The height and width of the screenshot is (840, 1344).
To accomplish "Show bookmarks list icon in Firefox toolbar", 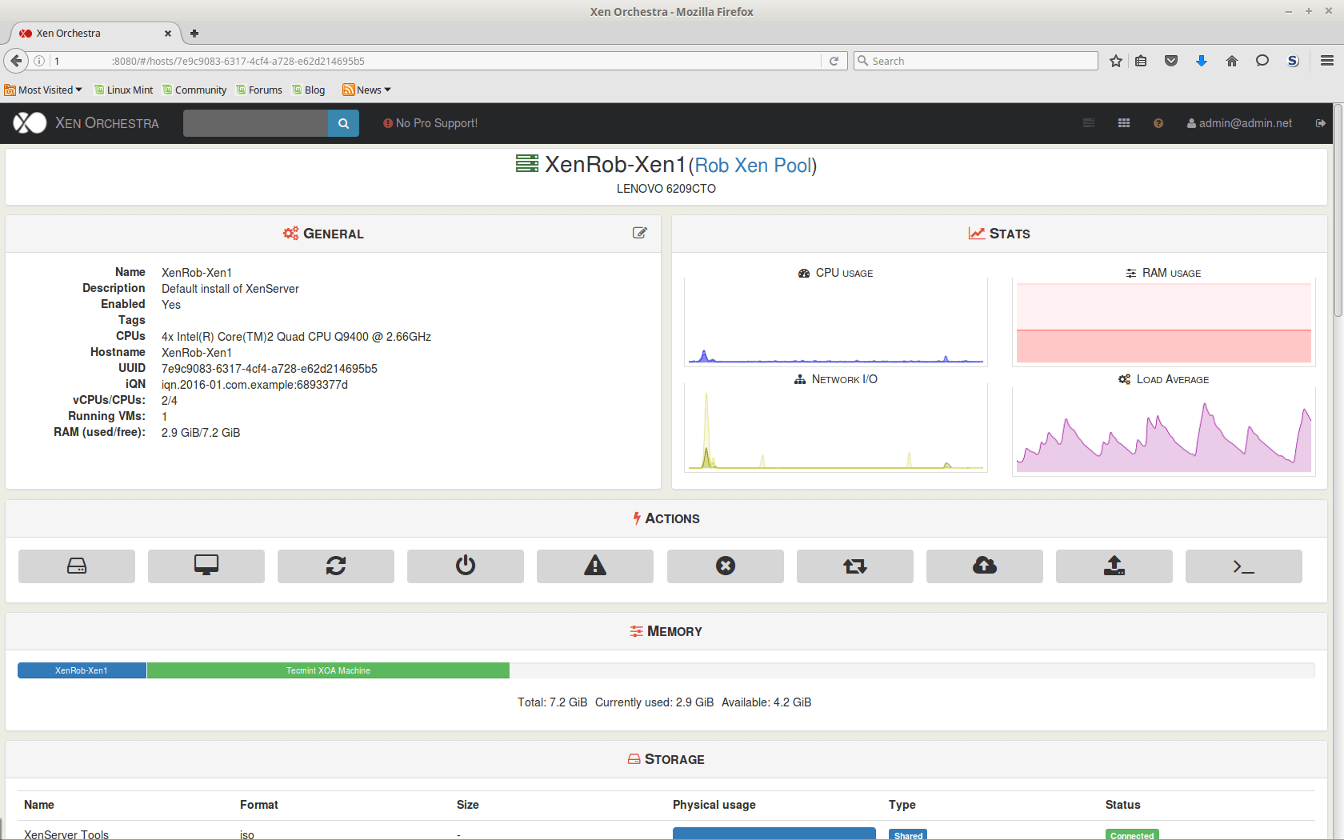I will click(1141, 61).
